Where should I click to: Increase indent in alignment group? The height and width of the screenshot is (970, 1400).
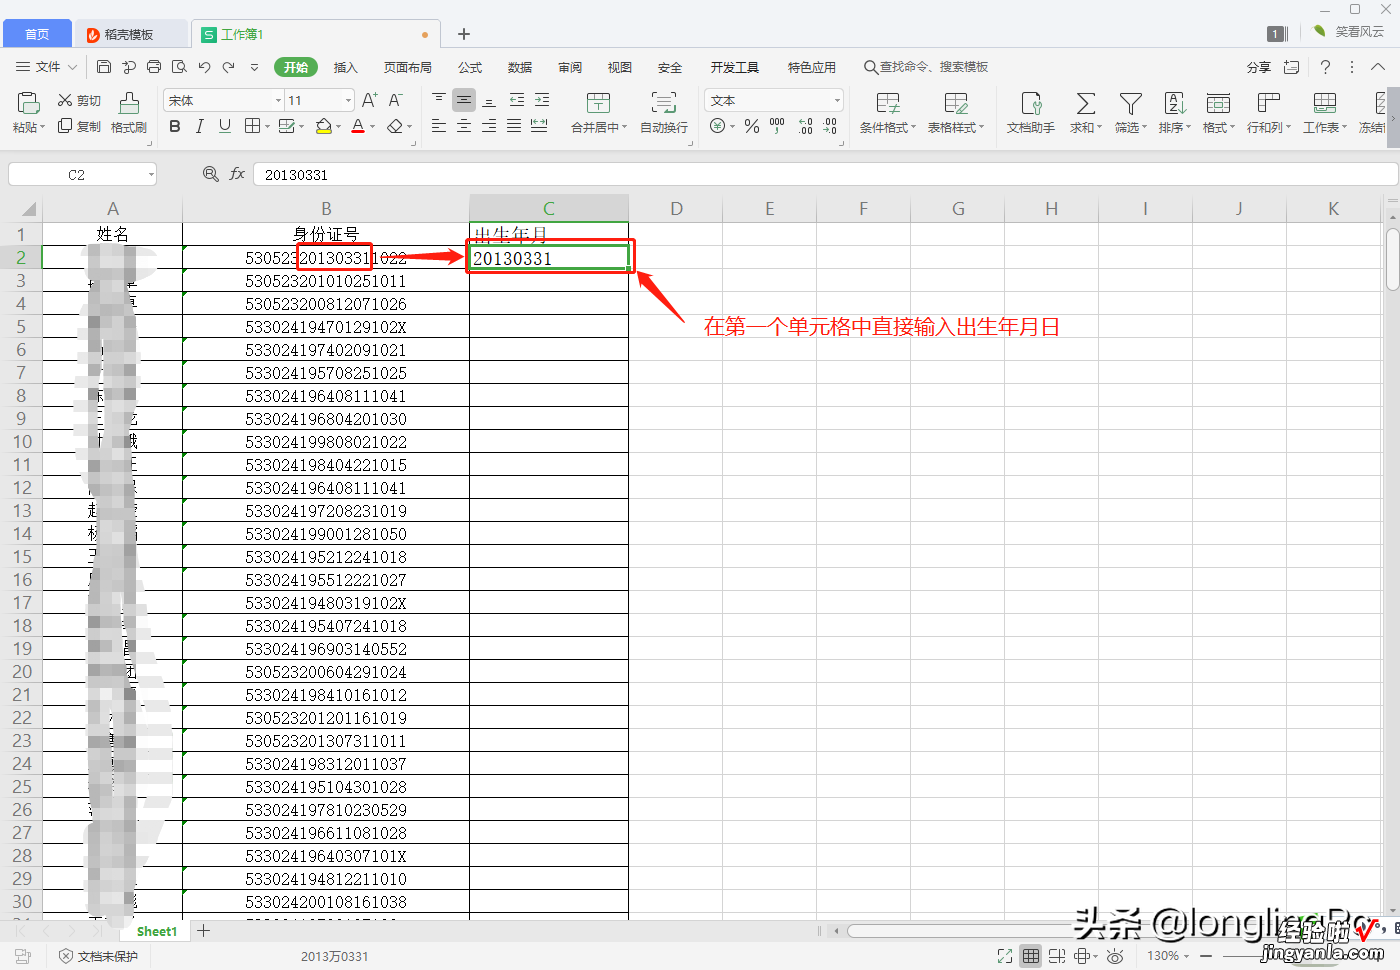pyautogui.click(x=541, y=100)
